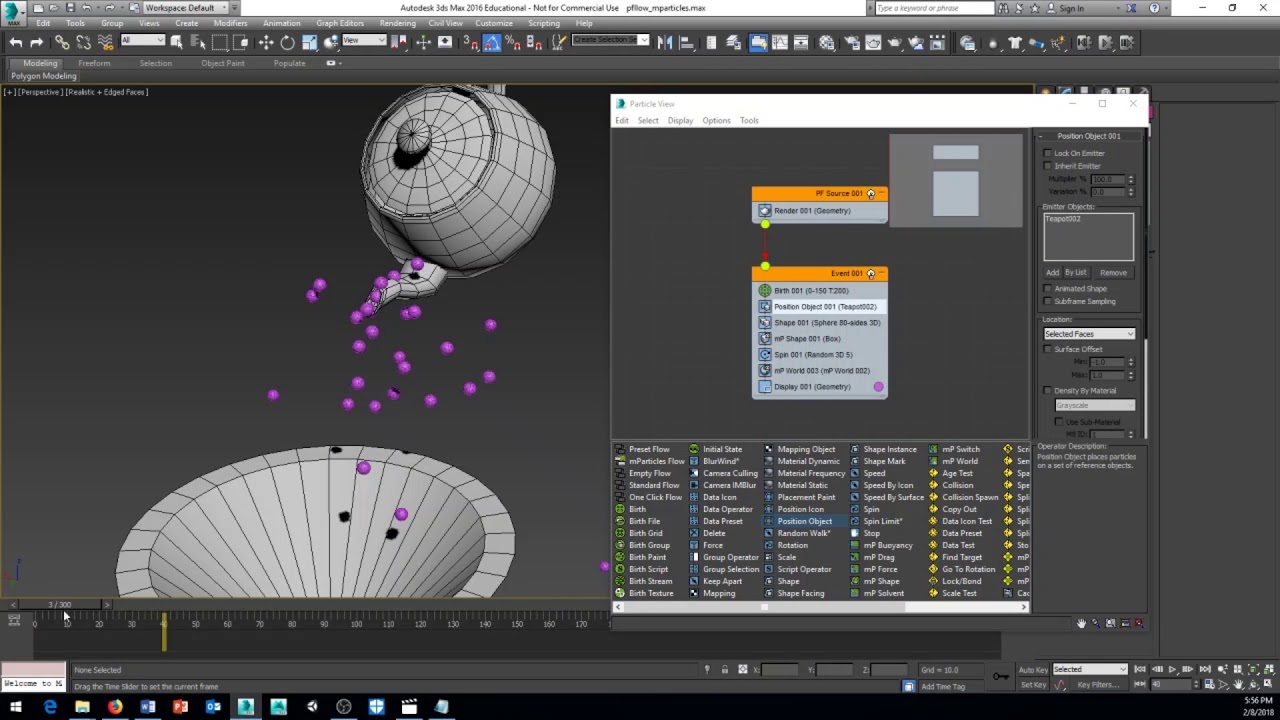Viewport: 1280px width, 720px height.
Task: Enable Subframe Sampling checkbox
Action: pyautogui.click(x=1048, y=301)
